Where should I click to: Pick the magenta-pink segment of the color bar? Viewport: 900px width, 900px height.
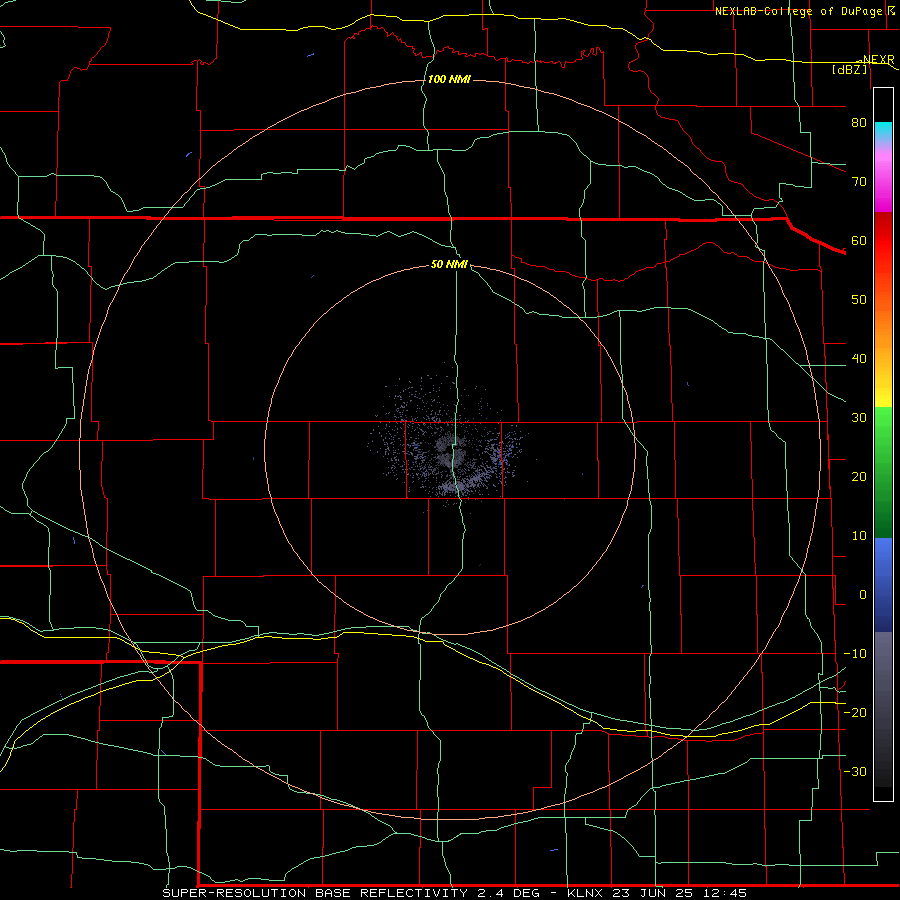click(x=883, y=181)
